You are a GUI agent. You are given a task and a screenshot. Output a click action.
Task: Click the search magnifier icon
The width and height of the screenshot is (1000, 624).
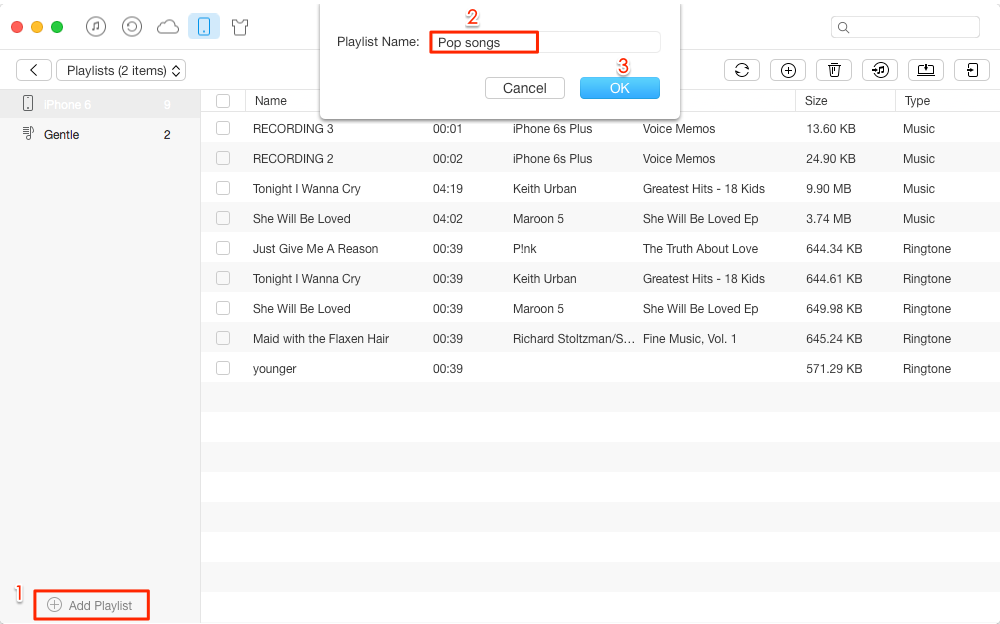[x=843, y=27]
